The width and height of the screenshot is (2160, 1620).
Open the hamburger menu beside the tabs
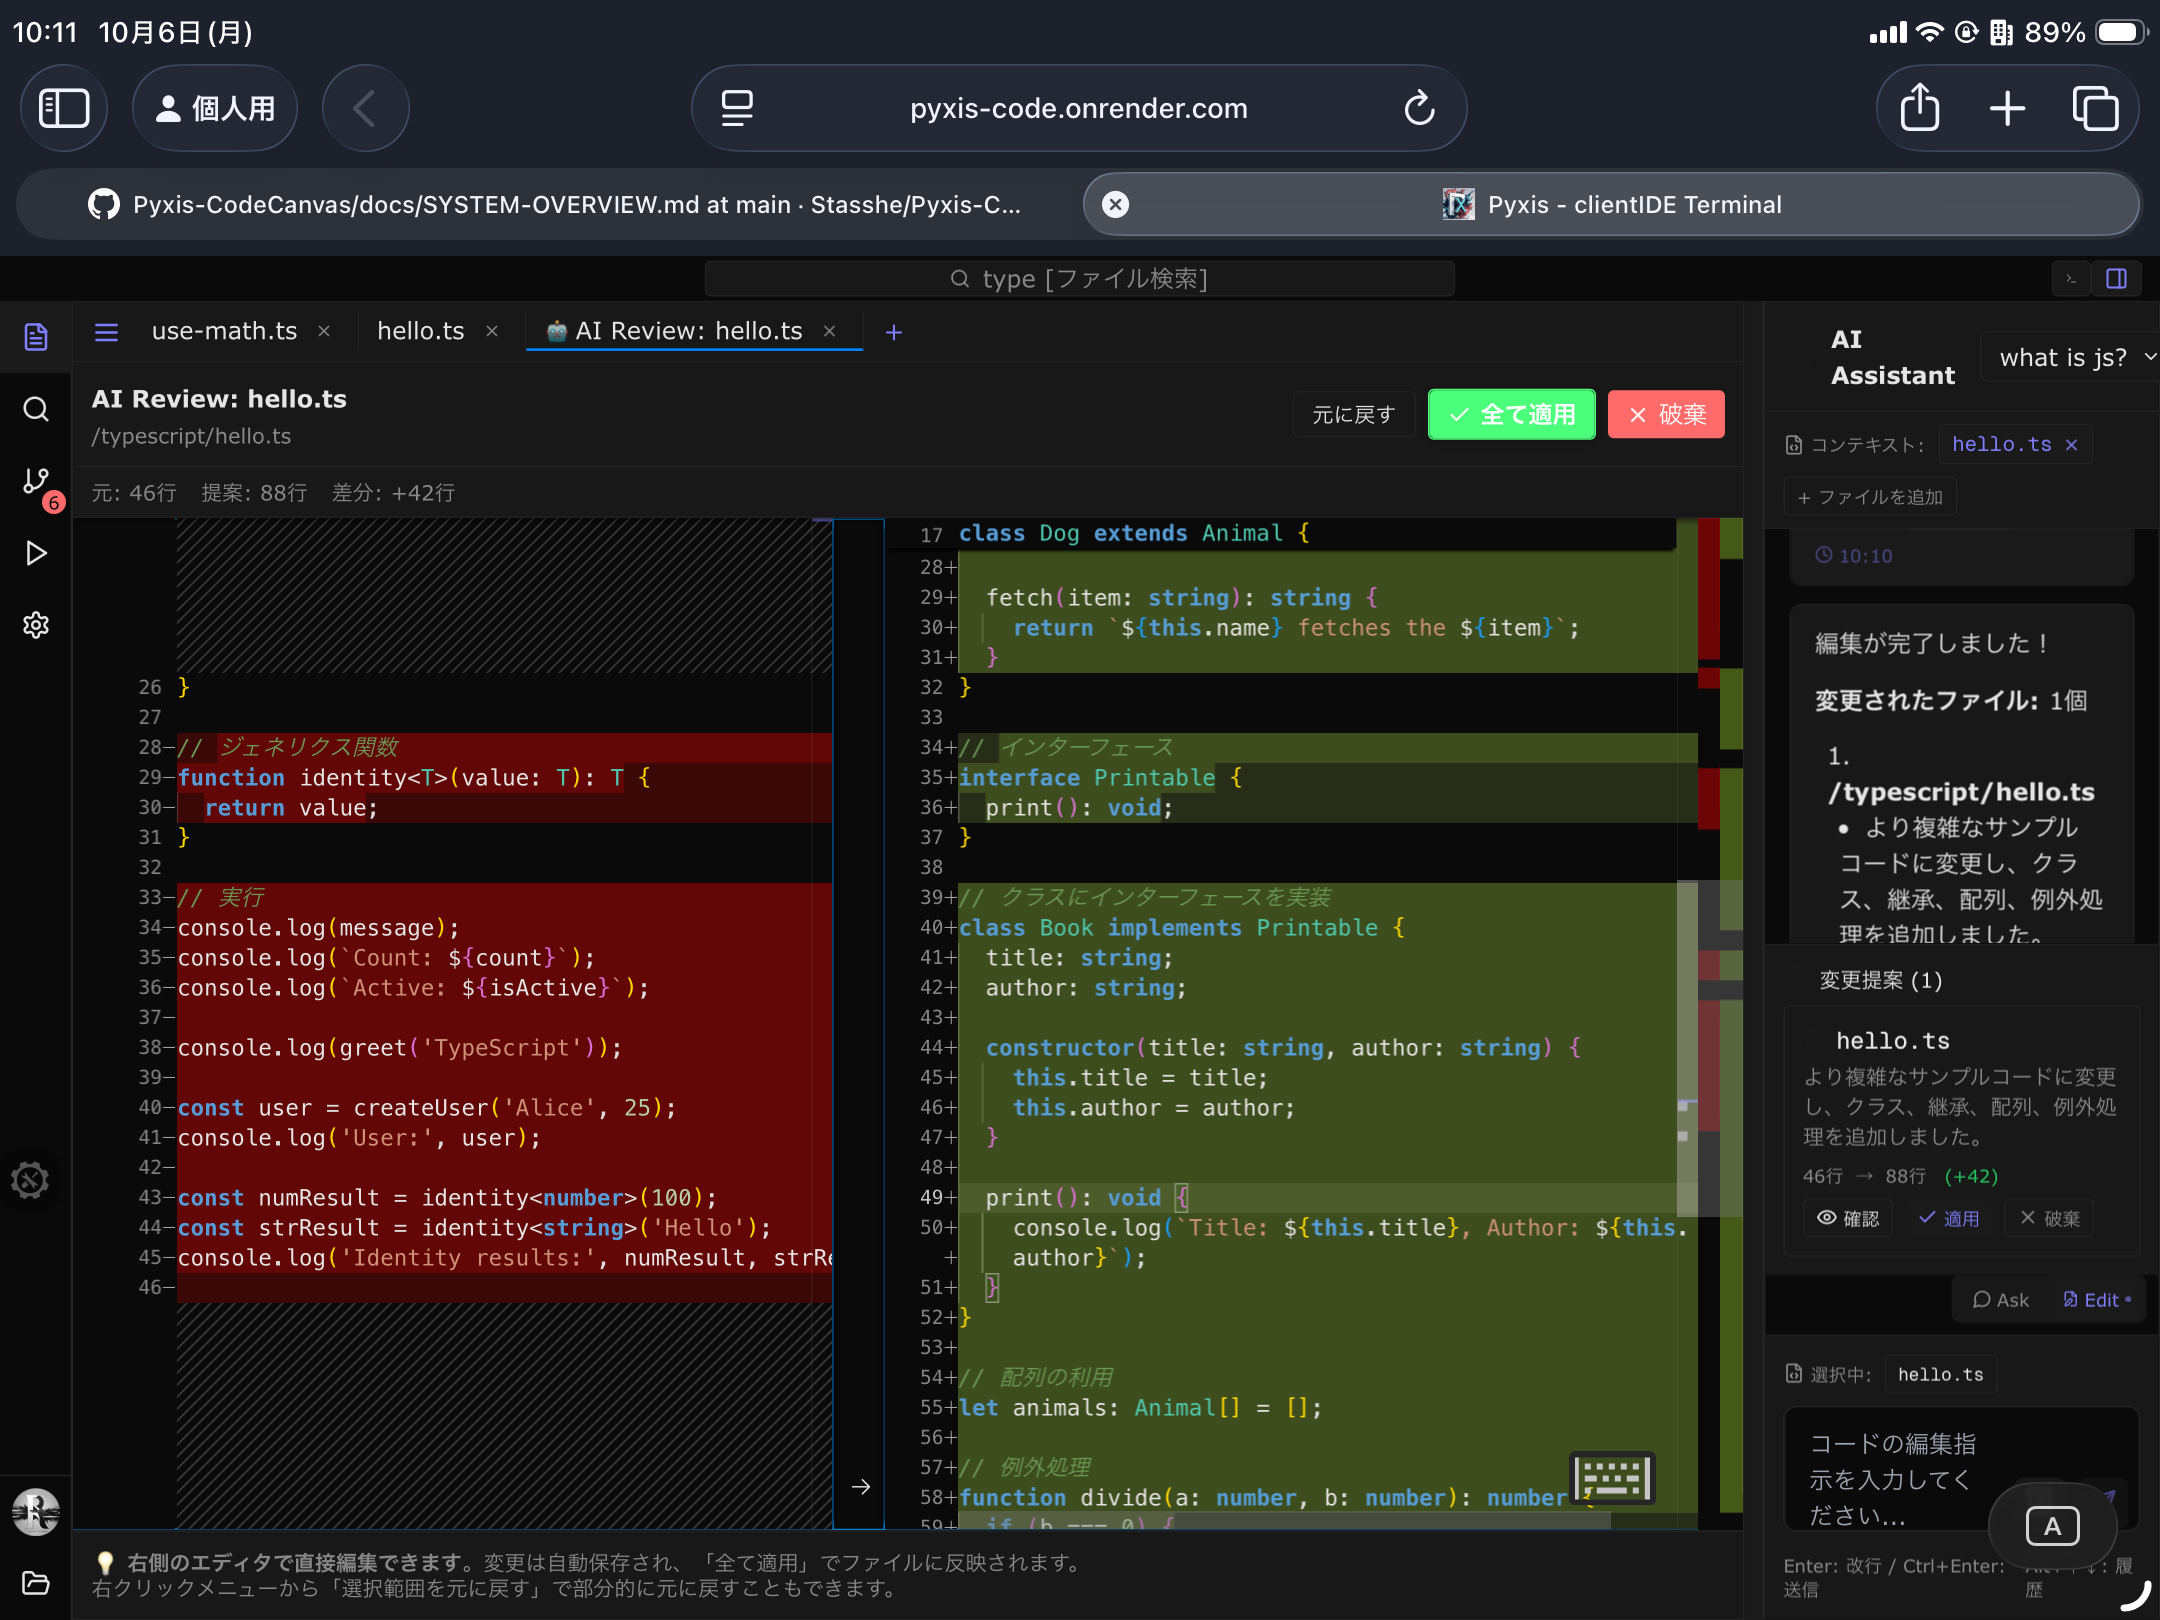[x=106, y=332]
